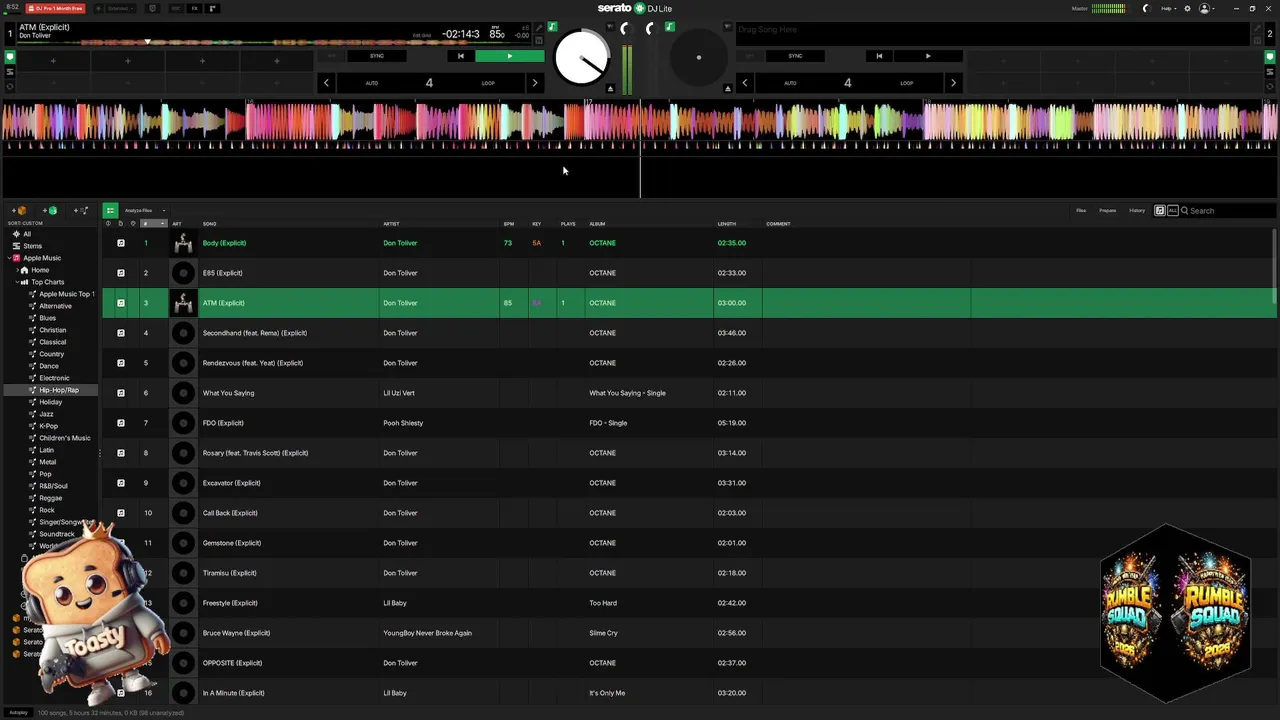The width and height of the screenshot is (1280, 720).
Task: Sort library by the SONG column header
Action: coord(210,224)
